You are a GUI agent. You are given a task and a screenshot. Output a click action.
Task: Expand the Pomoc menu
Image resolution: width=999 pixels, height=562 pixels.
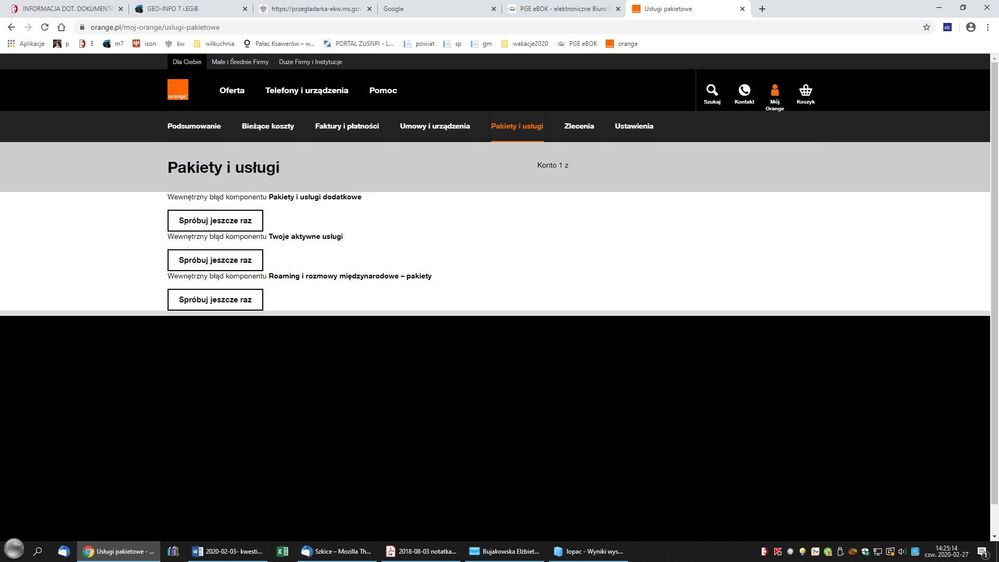(x=383, y=91)
